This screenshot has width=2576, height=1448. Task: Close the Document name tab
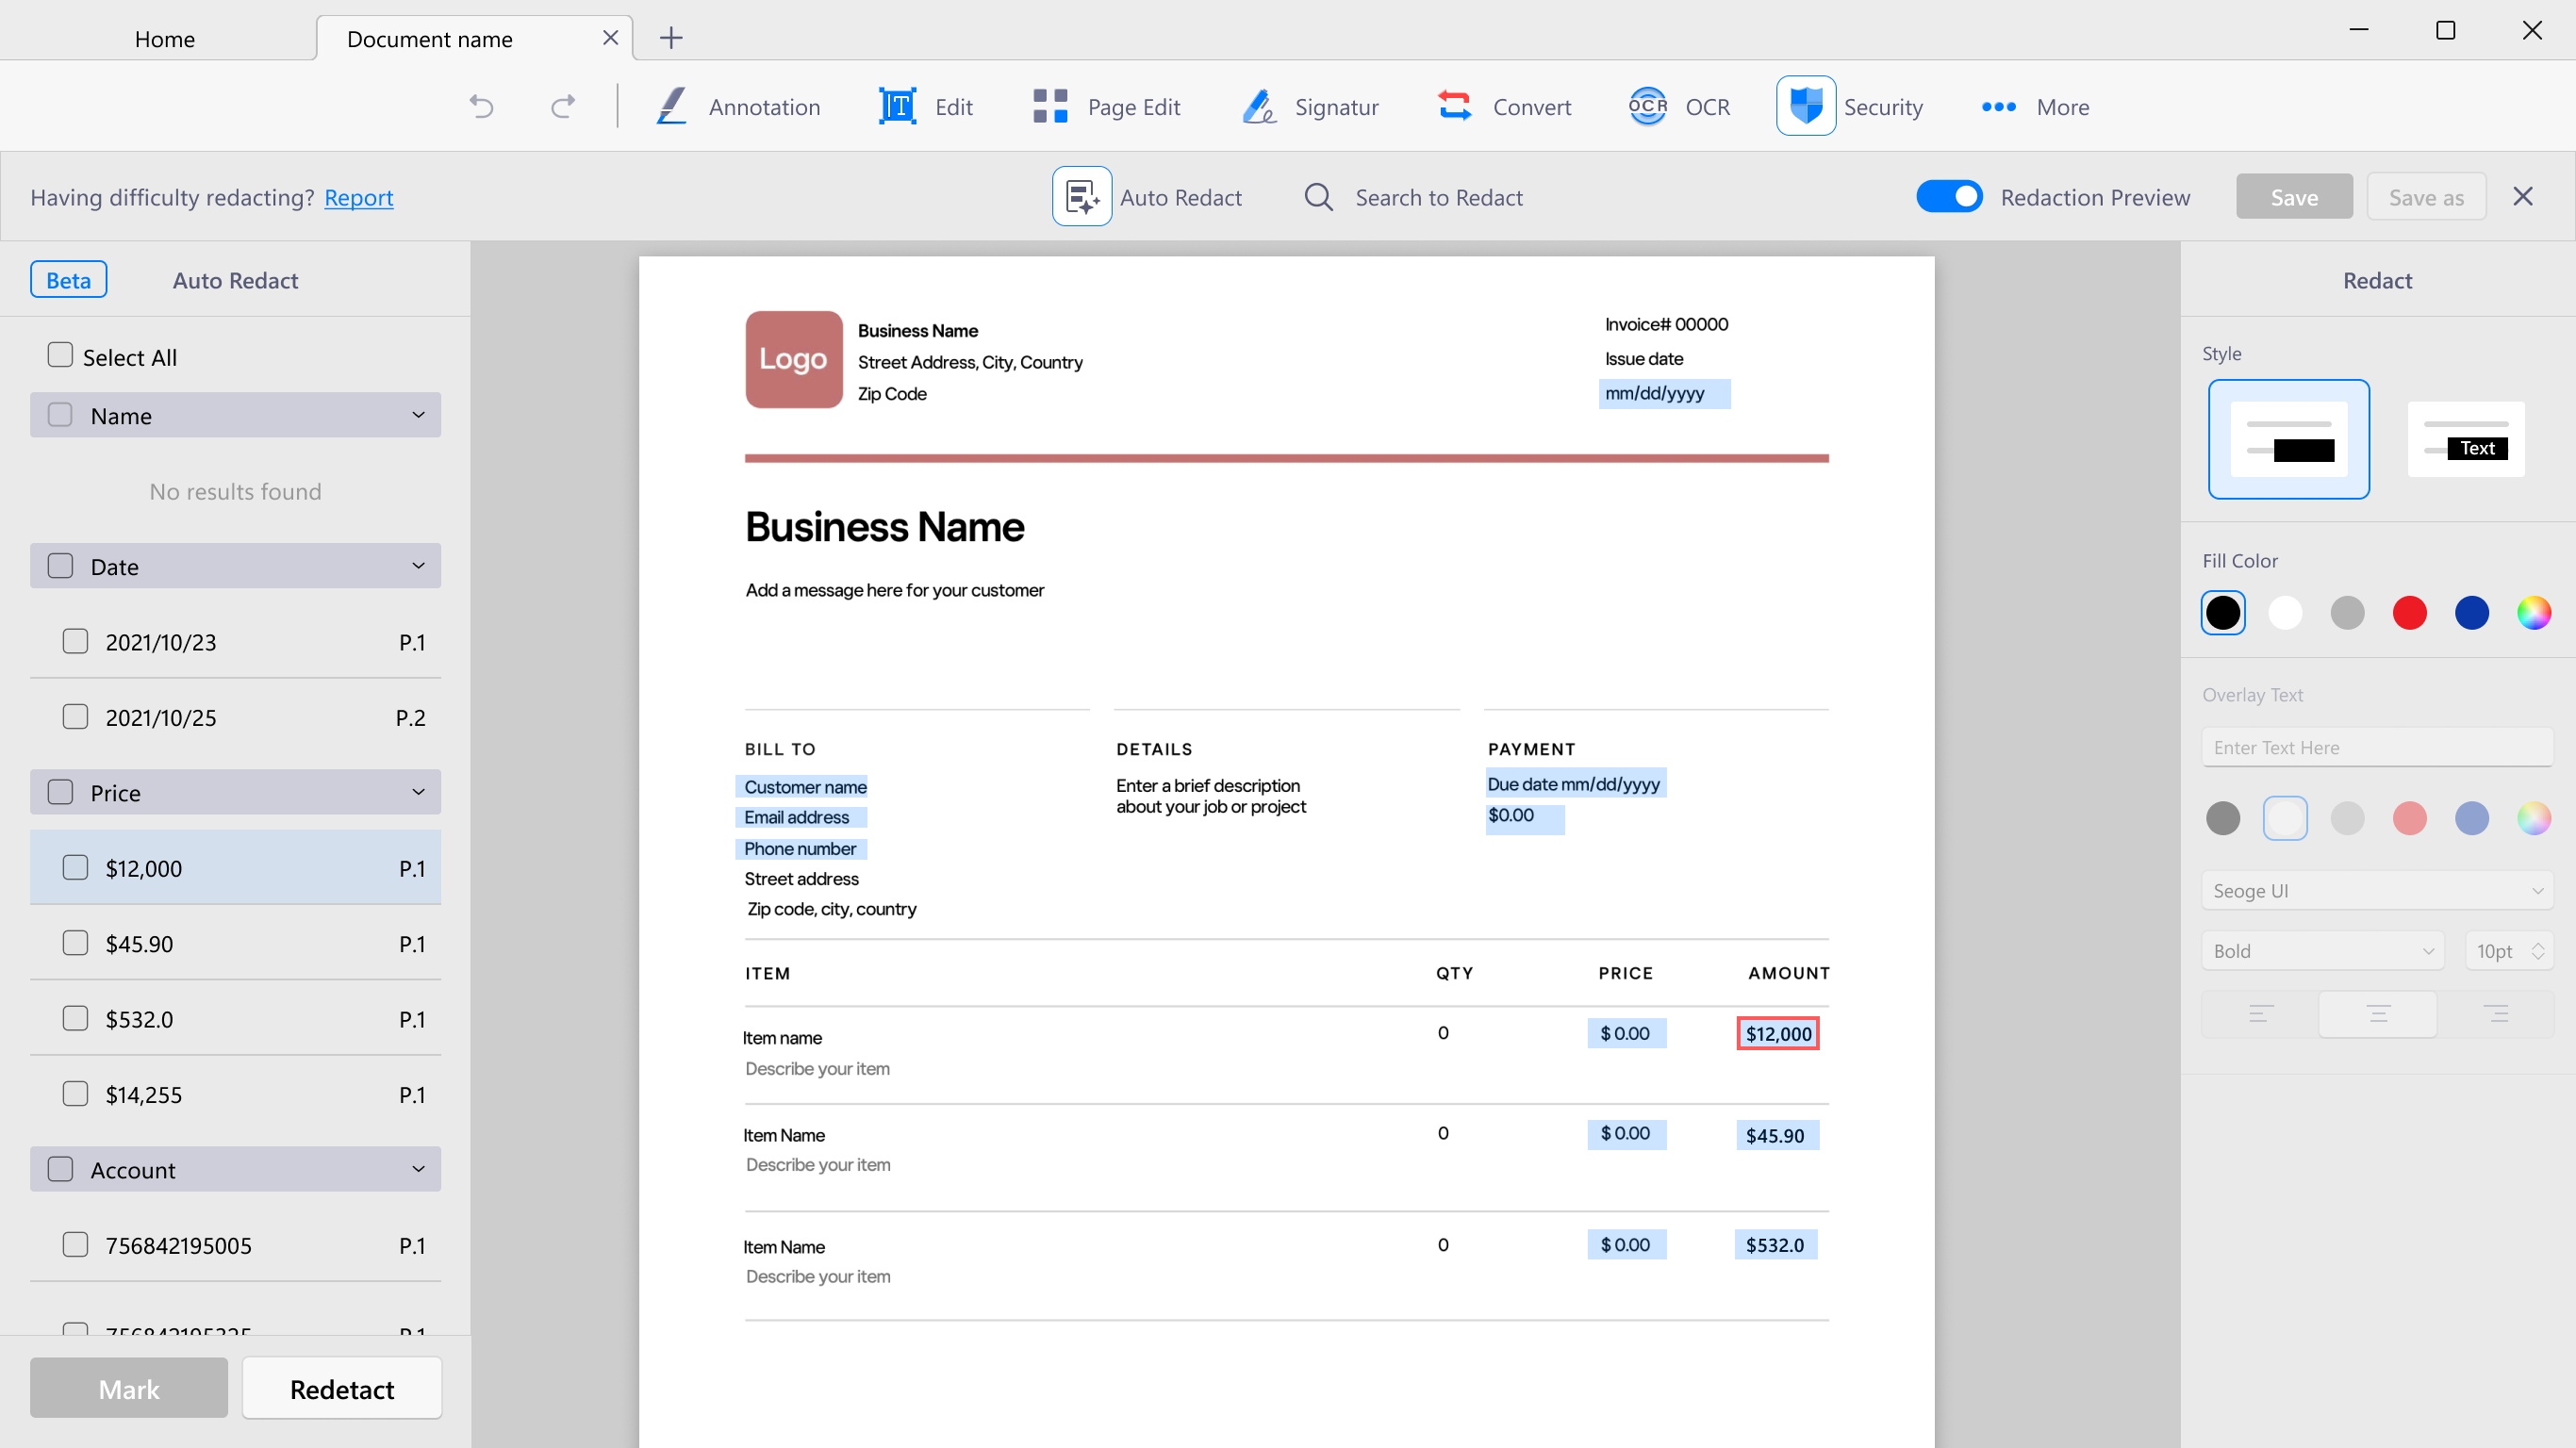pyautogui.click(x=610, y=38)
